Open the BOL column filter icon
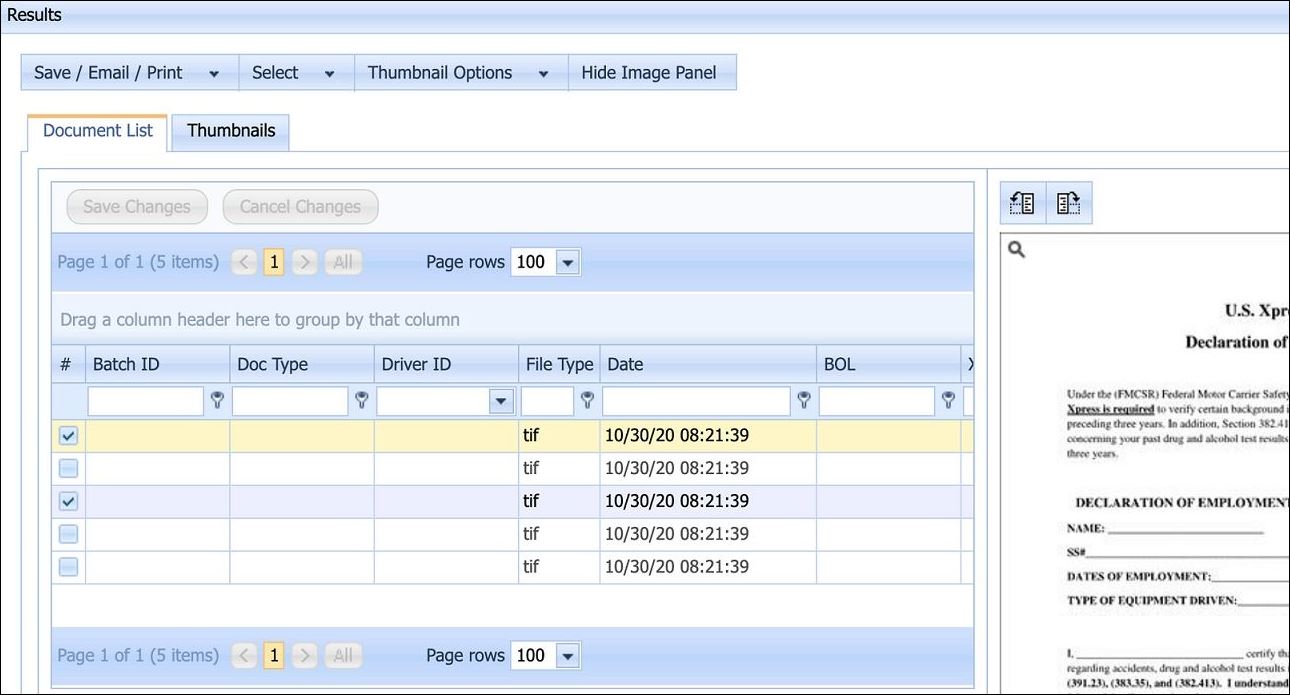 pos(948,401)
